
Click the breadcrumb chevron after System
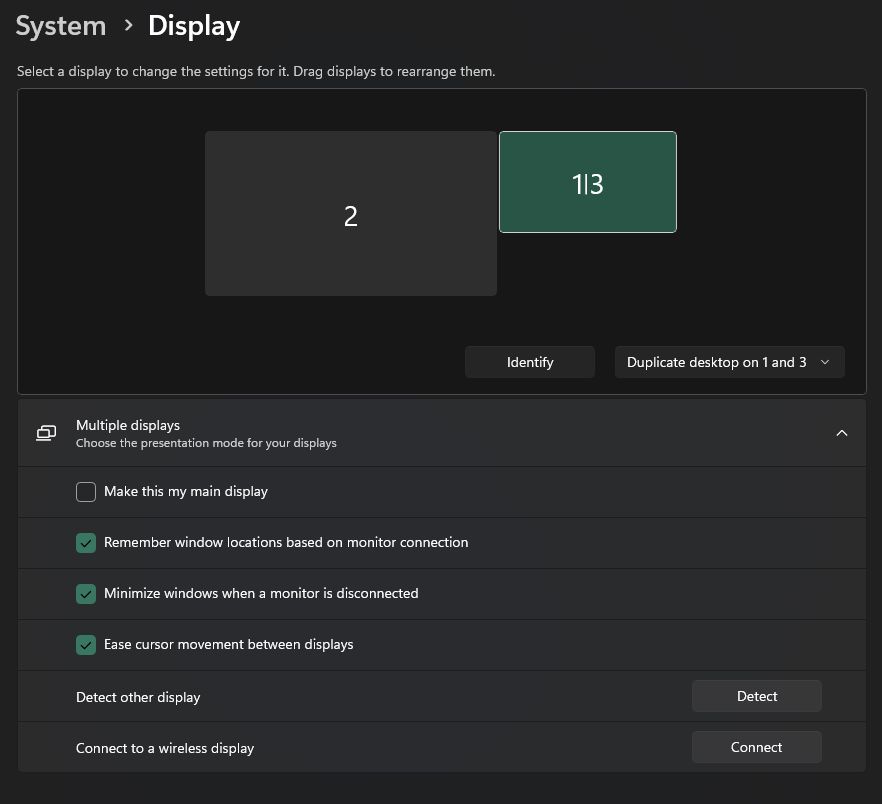coord(128,25)
